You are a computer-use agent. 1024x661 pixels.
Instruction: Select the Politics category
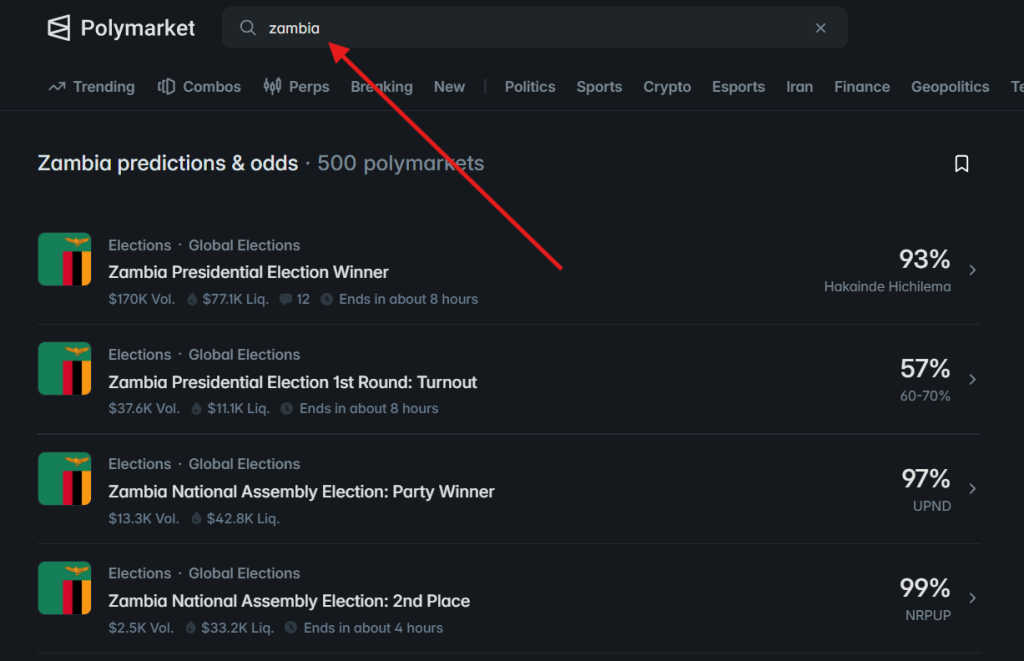(x=530, y=87)
